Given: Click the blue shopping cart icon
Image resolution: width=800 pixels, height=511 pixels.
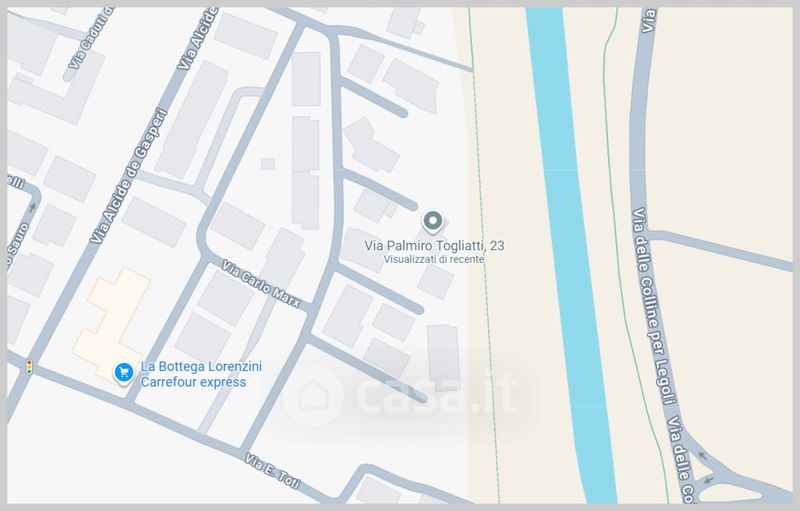Looking at the screenshot, I should [123, 372].
